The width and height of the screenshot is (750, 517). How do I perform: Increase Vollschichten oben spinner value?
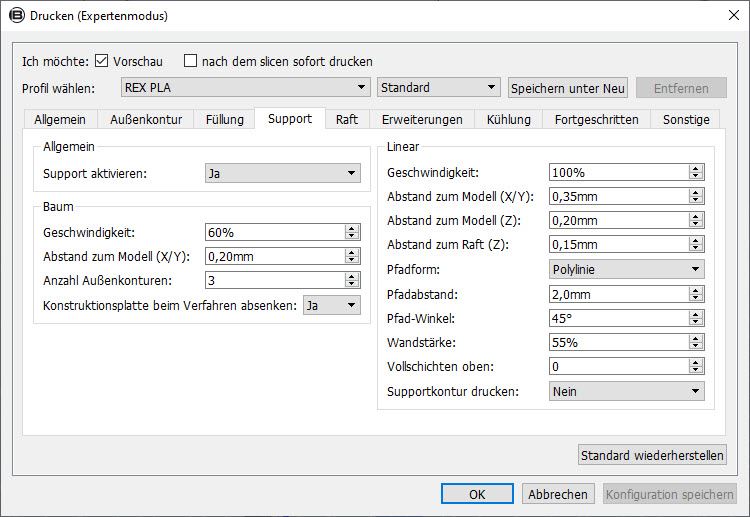[x=696, y=363]
